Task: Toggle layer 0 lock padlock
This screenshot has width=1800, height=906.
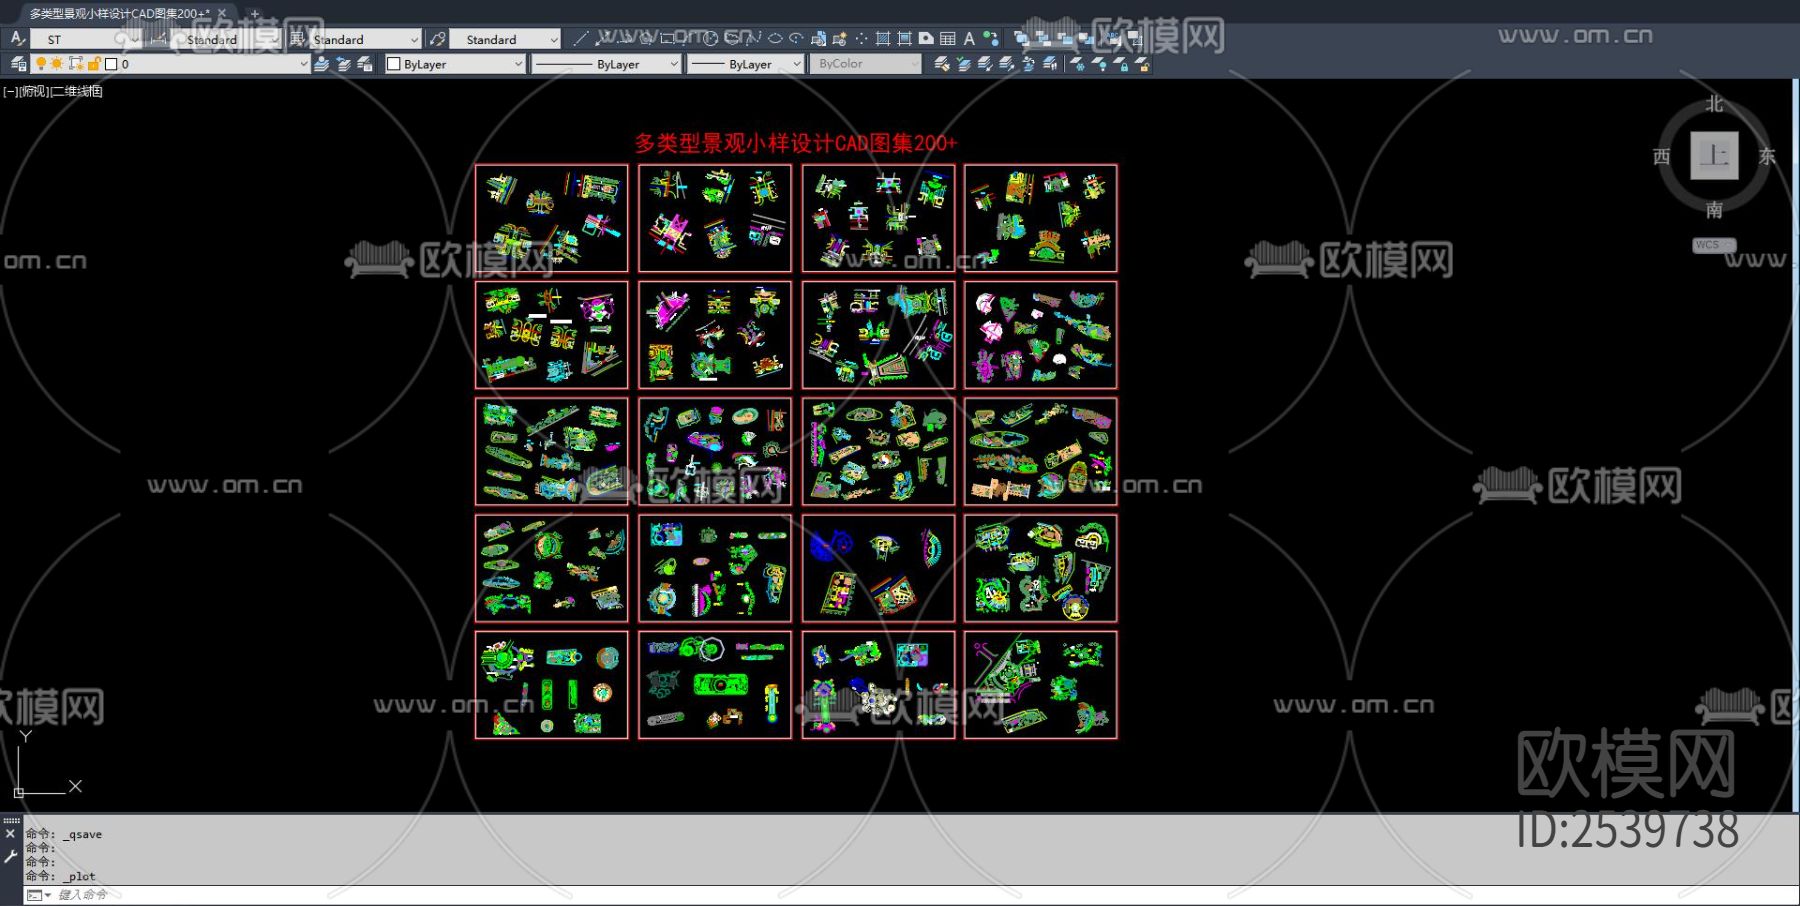Action: click(94, 64)
